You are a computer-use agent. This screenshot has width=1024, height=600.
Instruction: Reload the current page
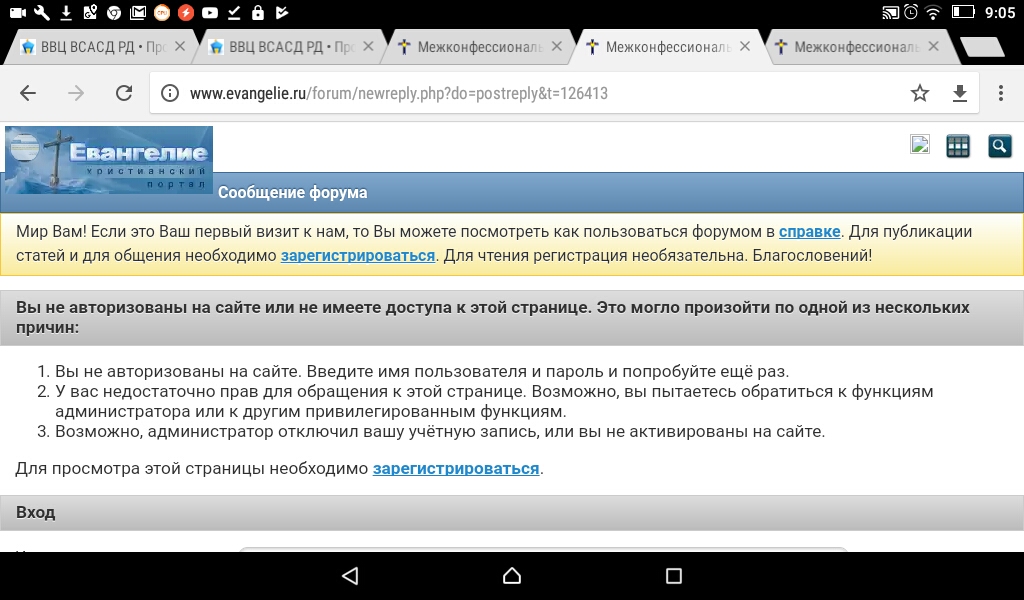pos(124,93)
